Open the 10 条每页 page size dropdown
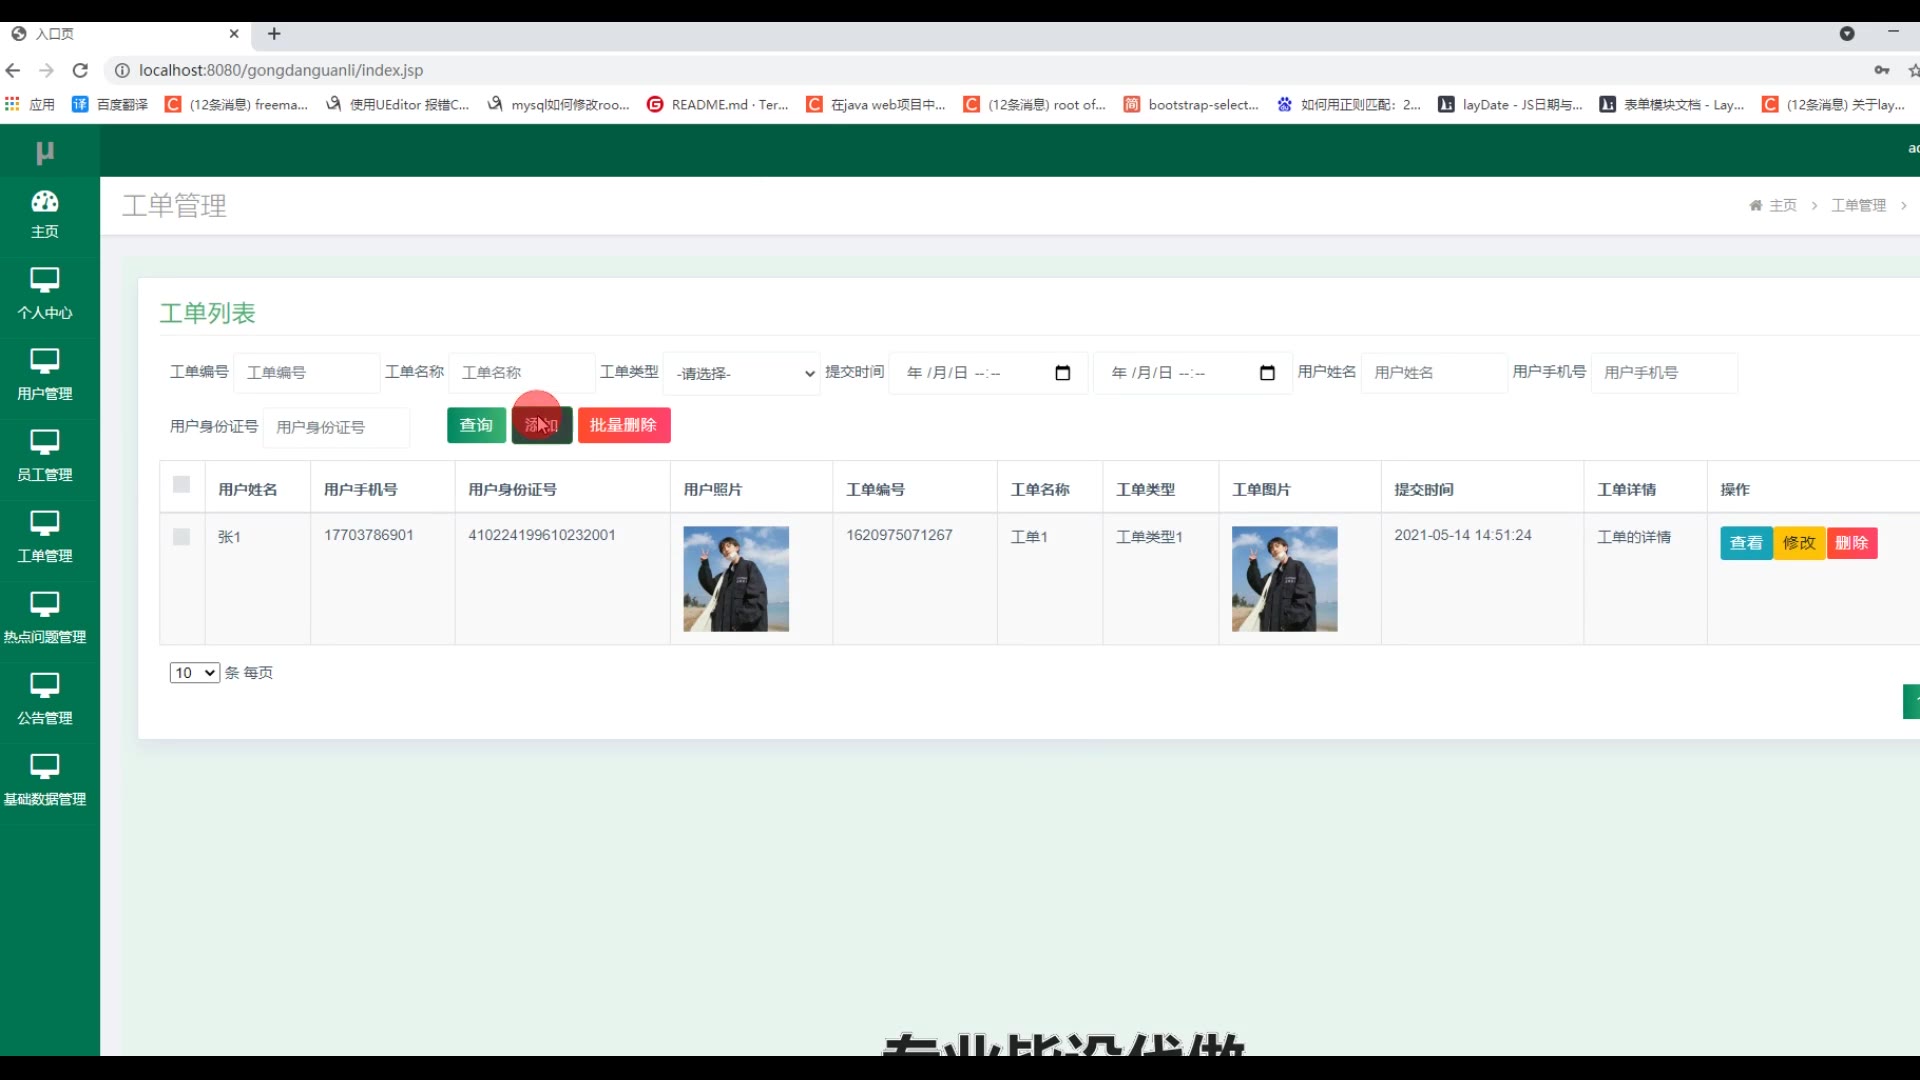This screenshot has height=1080, width=1920. pyautogui.click(x=194, y=673)
